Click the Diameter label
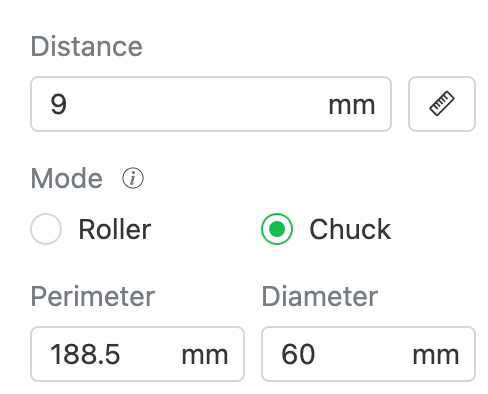 320,296
